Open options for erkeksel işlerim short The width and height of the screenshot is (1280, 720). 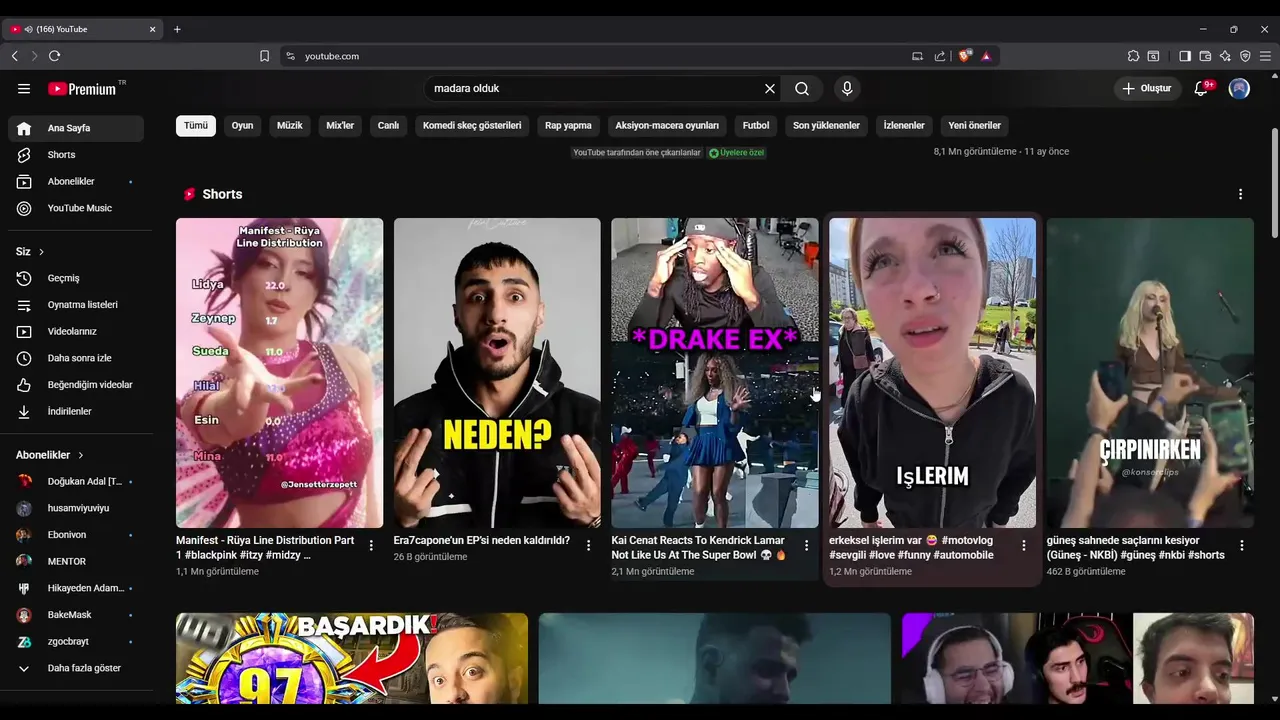[1023, 545]
